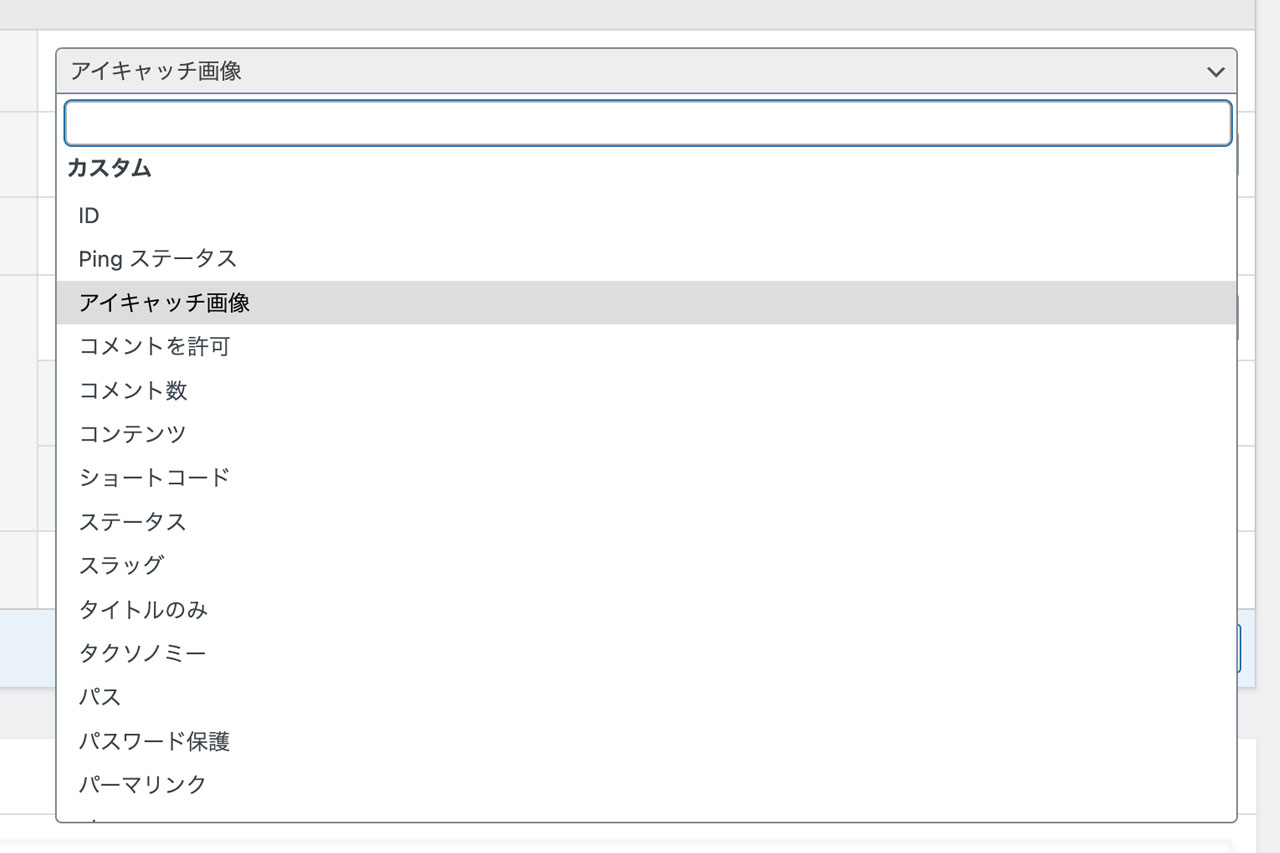The width and height of the screenshot is (1280, 853).
Task: Choose the タクソノミー option
Action: point(142,653)
